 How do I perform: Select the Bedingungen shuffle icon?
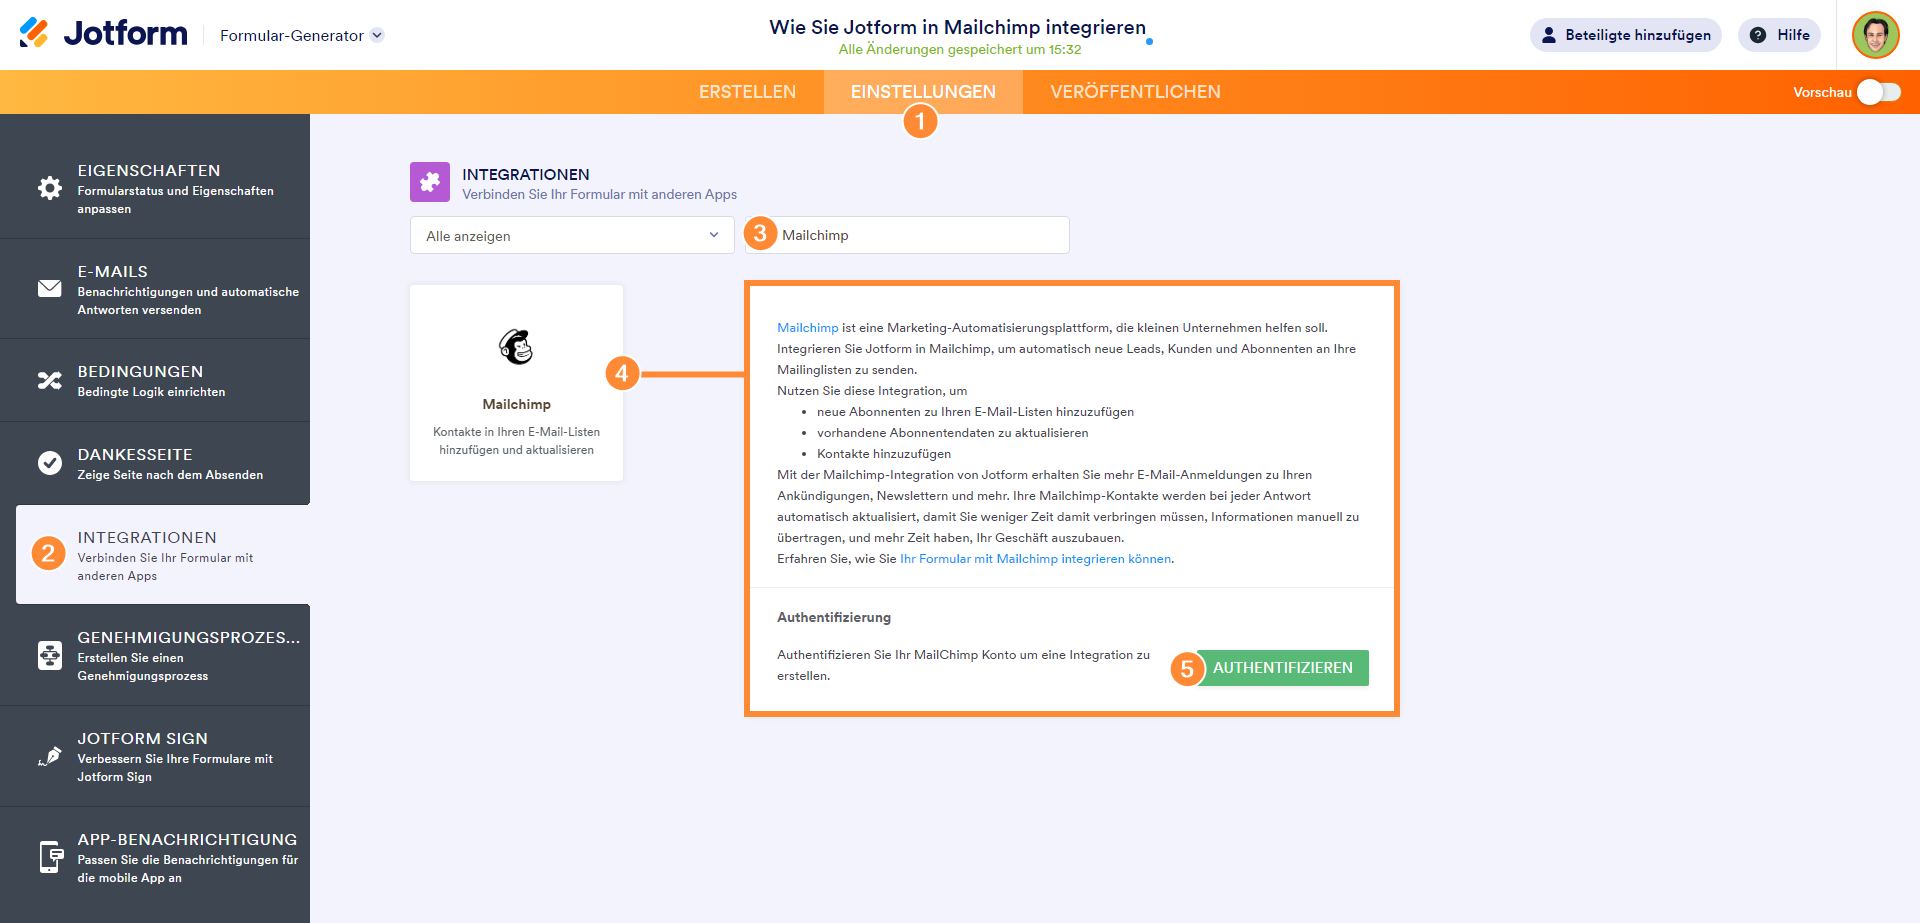[x=50, y=381]
